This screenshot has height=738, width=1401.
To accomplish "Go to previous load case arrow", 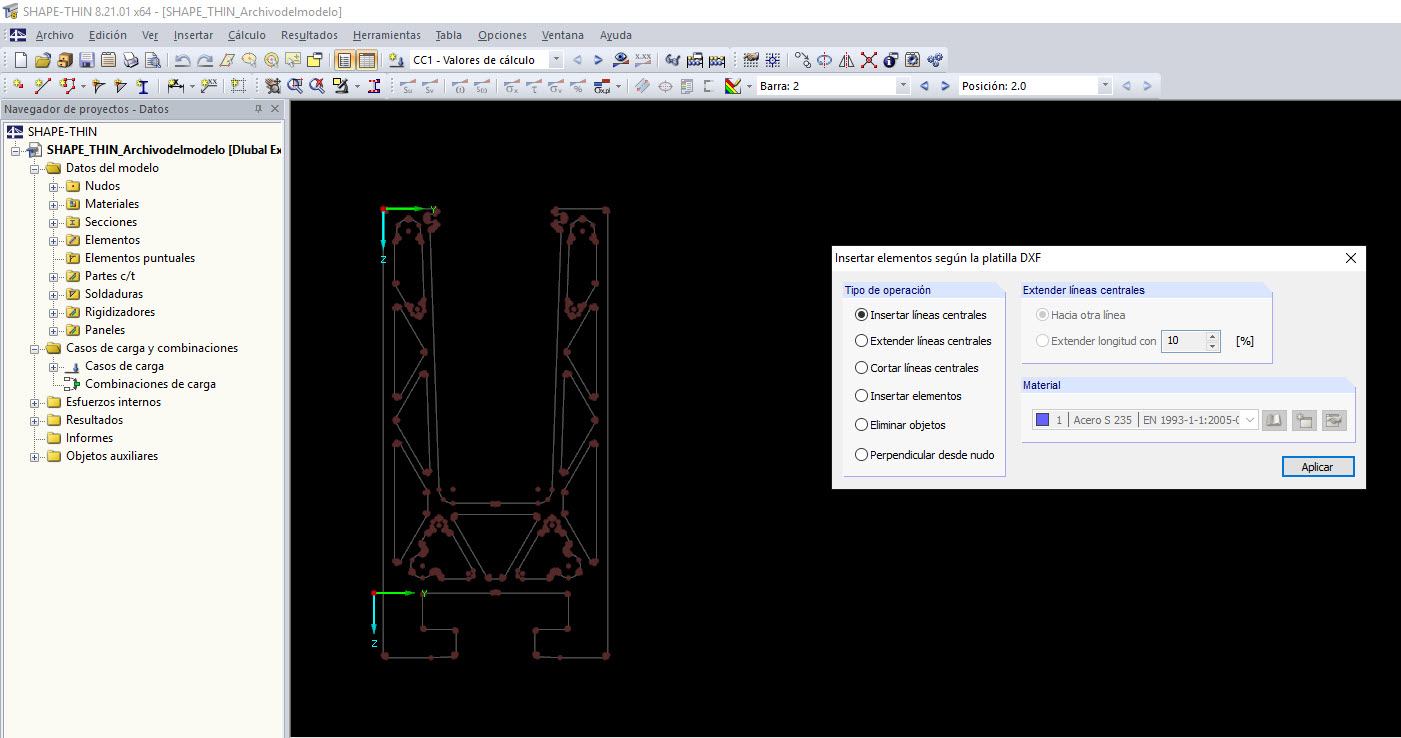I will (577, 60).
